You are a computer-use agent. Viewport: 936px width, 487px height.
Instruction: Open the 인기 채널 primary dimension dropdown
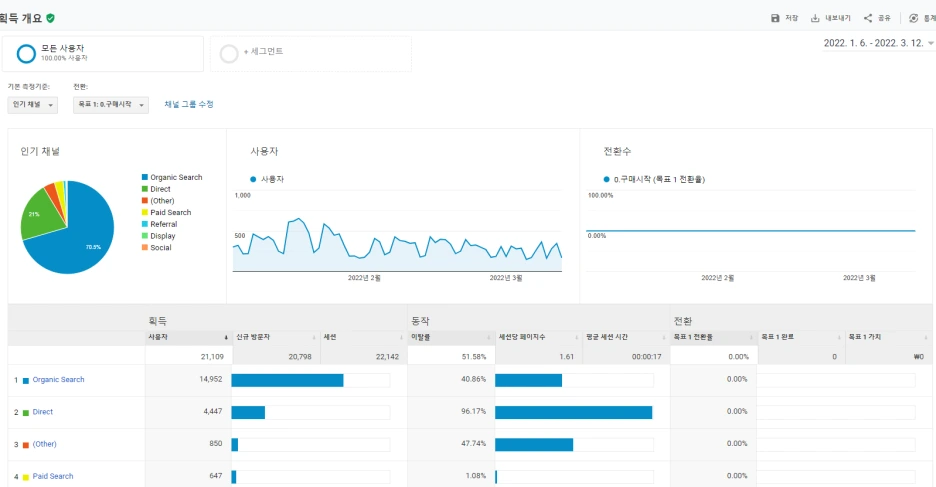tap(33, 104)
